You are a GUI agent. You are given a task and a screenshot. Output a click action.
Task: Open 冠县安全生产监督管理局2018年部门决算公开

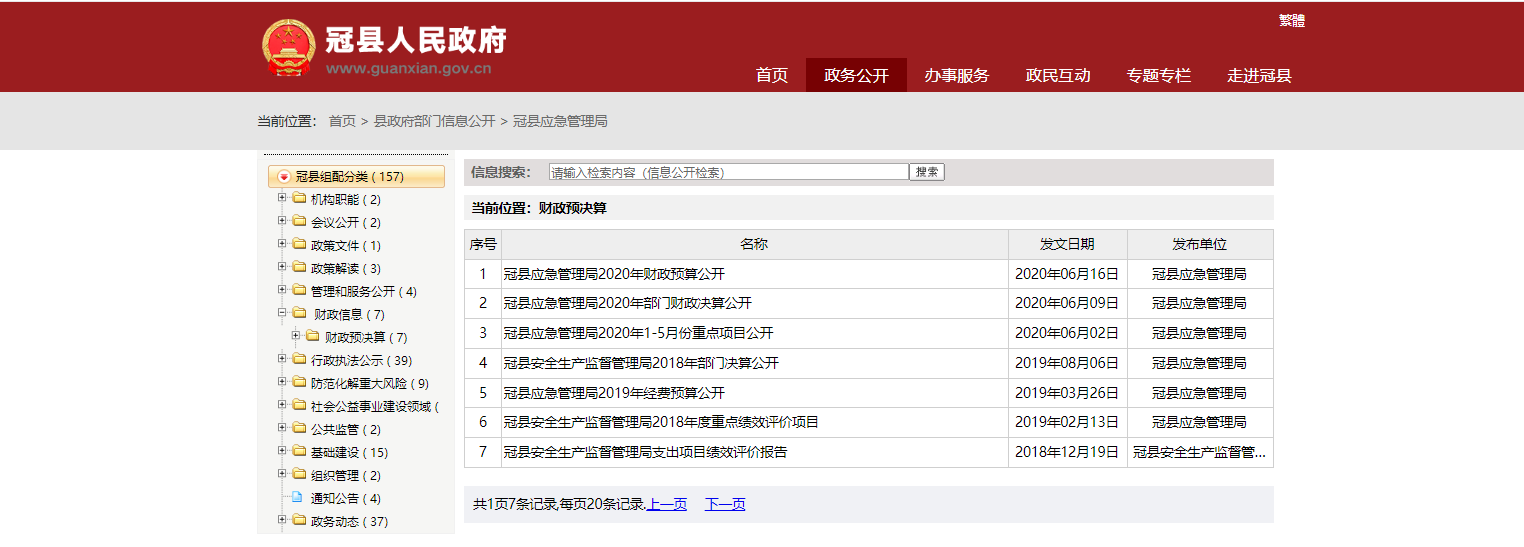[x=641, y=363]
